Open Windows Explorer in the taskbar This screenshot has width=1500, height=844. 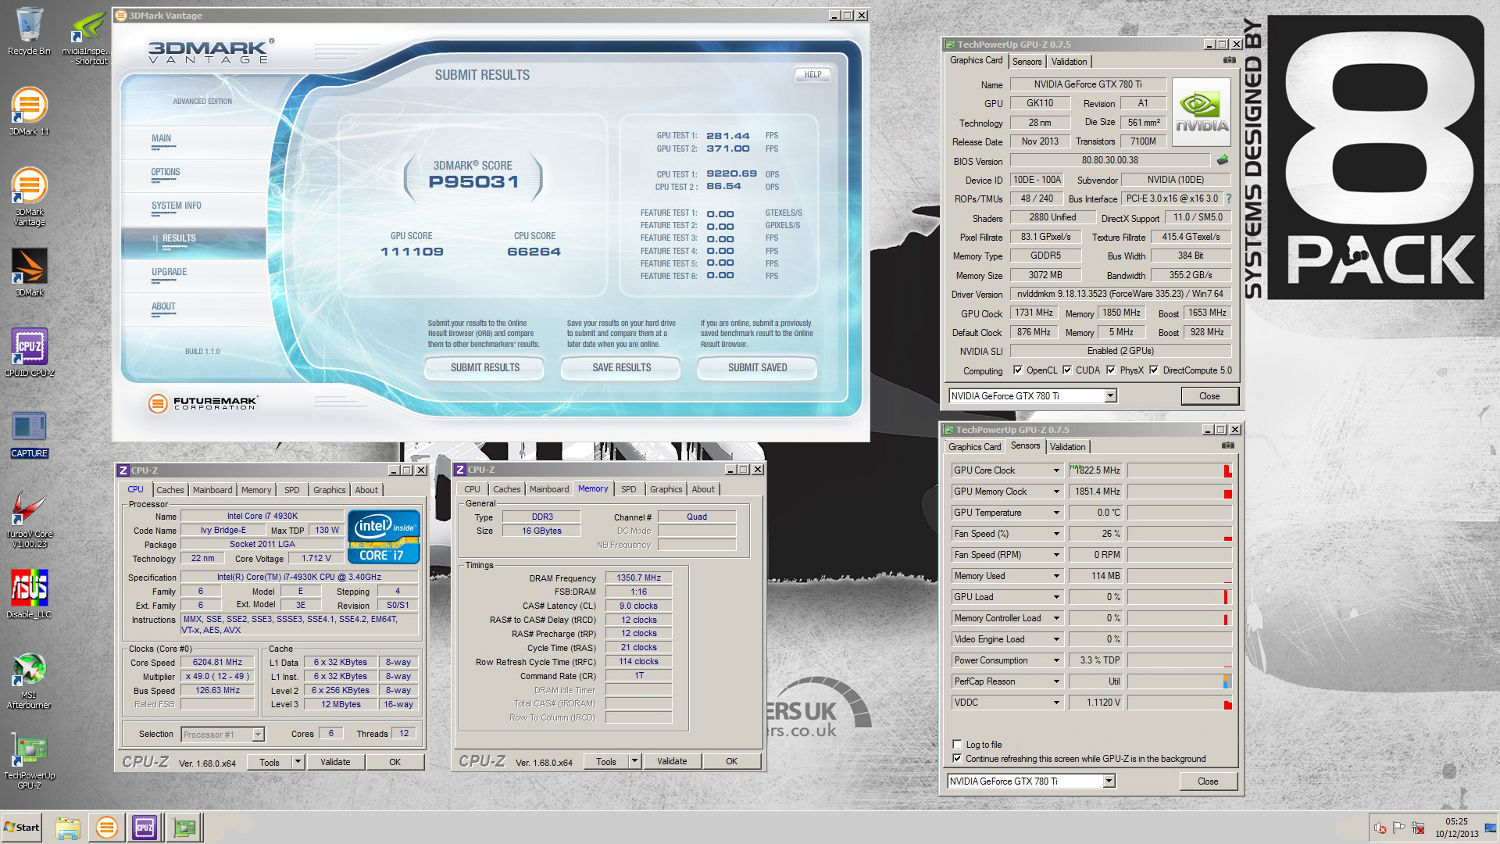67,828
